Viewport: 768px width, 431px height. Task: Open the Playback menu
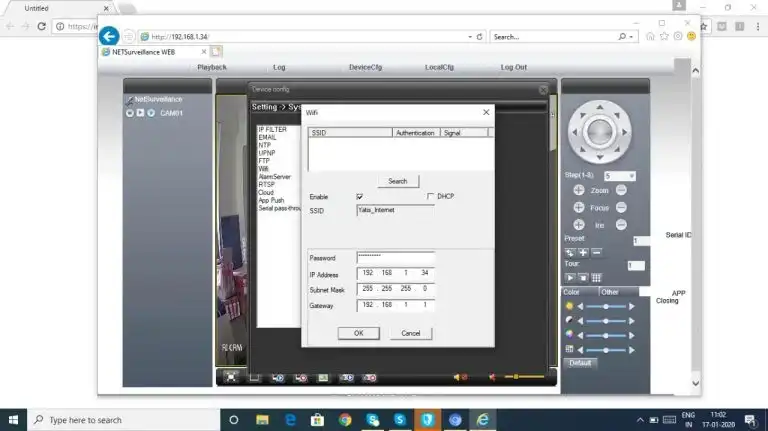click(211, 67)
